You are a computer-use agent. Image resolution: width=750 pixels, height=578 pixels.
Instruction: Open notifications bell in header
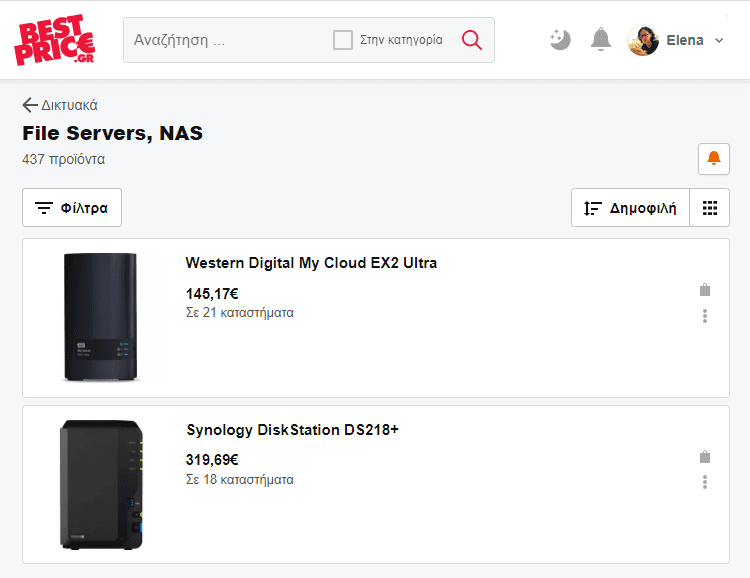point(601,39)
